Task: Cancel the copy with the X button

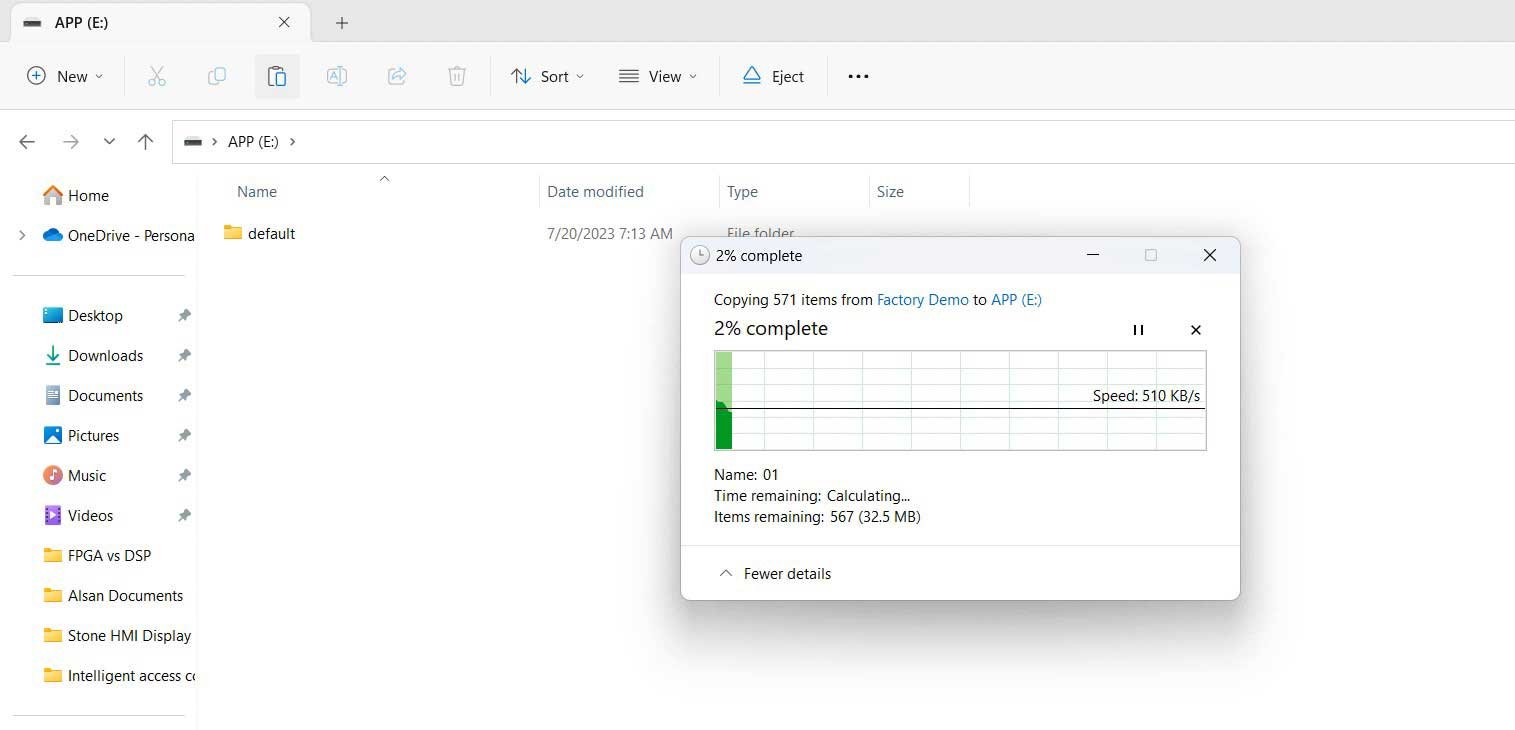Action: 1195,330
